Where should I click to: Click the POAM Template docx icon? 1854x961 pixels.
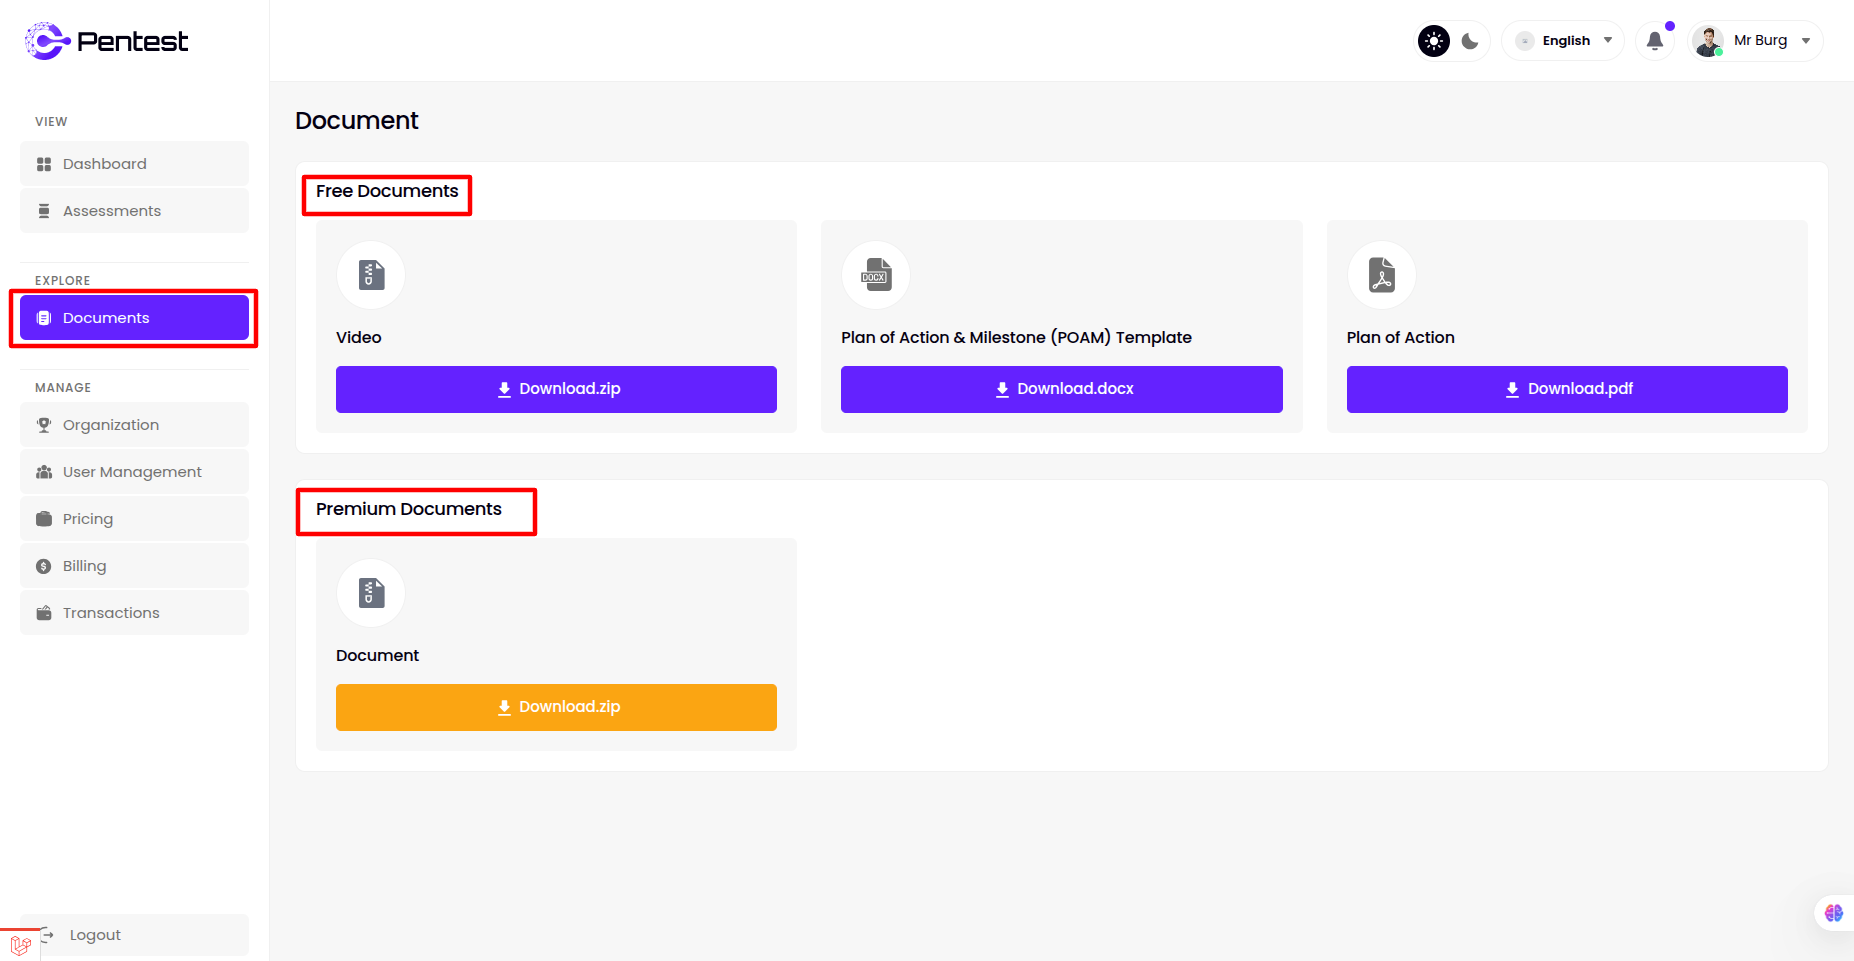click(x=876, y=275)
